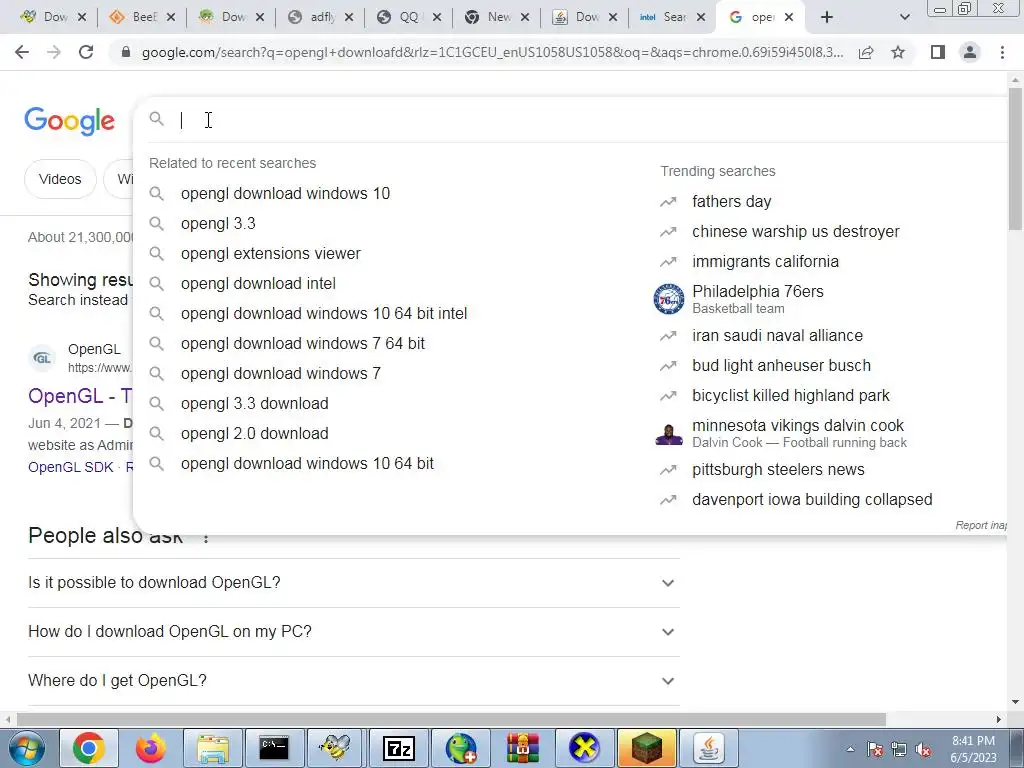Select suggestion "opengl download windows 10 64 bit intel"
The image size is (1024, 768).
[324, 313]
